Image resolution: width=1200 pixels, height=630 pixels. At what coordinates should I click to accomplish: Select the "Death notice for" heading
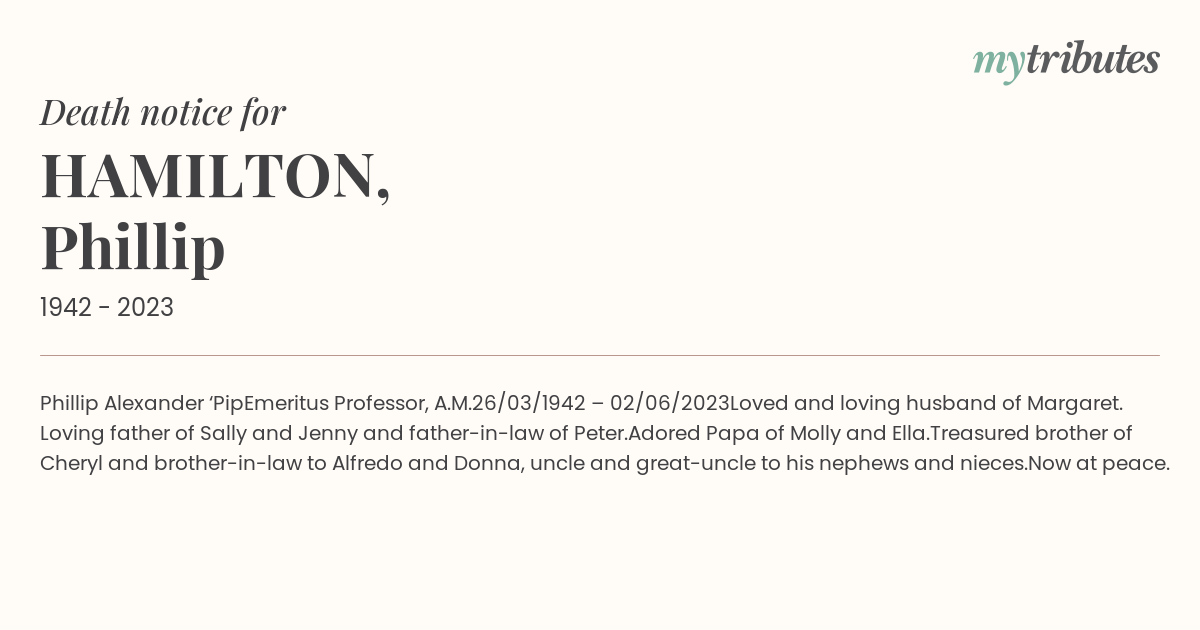(163, 113)
